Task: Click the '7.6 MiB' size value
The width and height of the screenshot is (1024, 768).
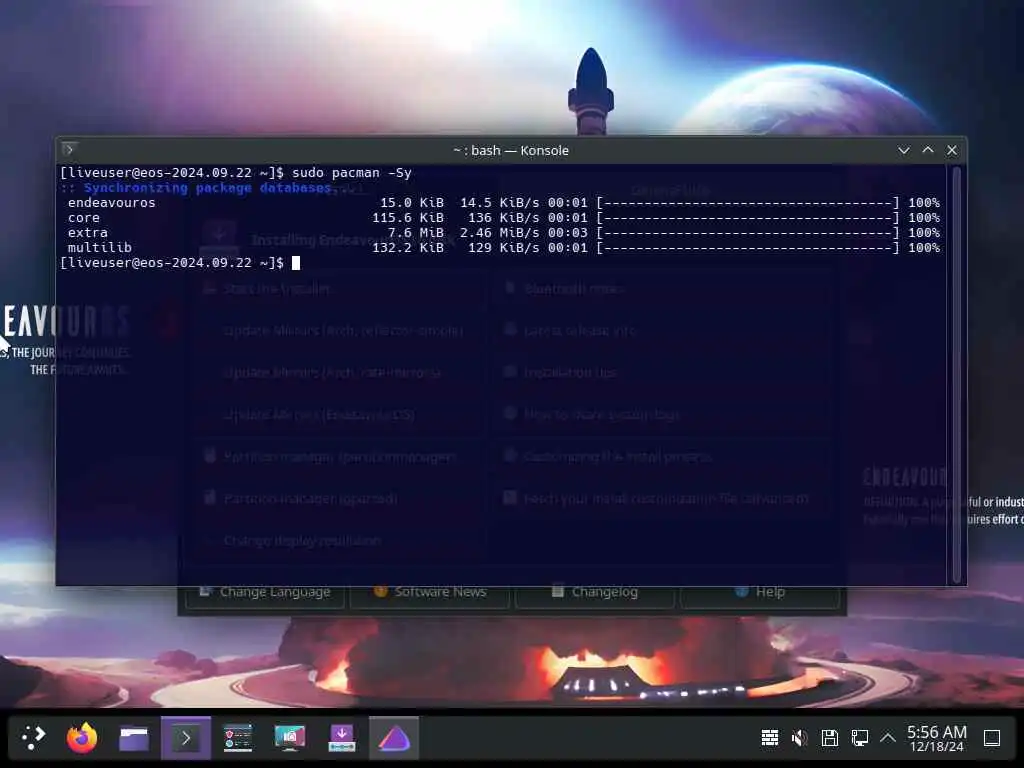Action: [x=415, y=233]
